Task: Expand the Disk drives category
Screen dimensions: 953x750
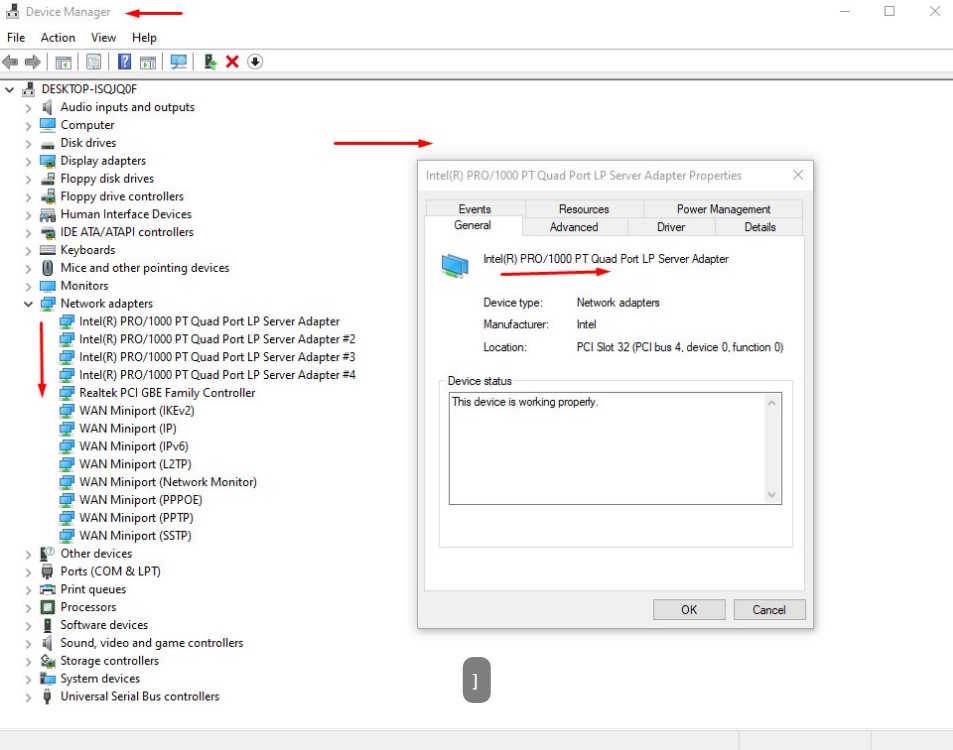Action: (x=28, y=143)
